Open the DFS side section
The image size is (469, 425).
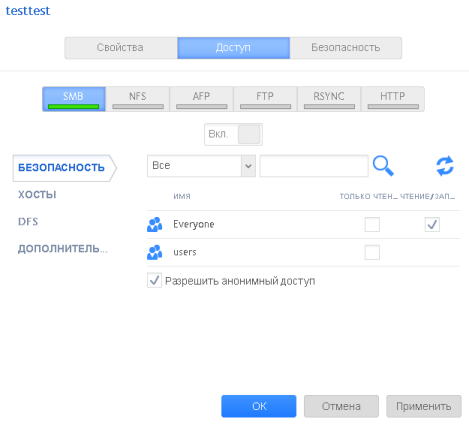28,222
